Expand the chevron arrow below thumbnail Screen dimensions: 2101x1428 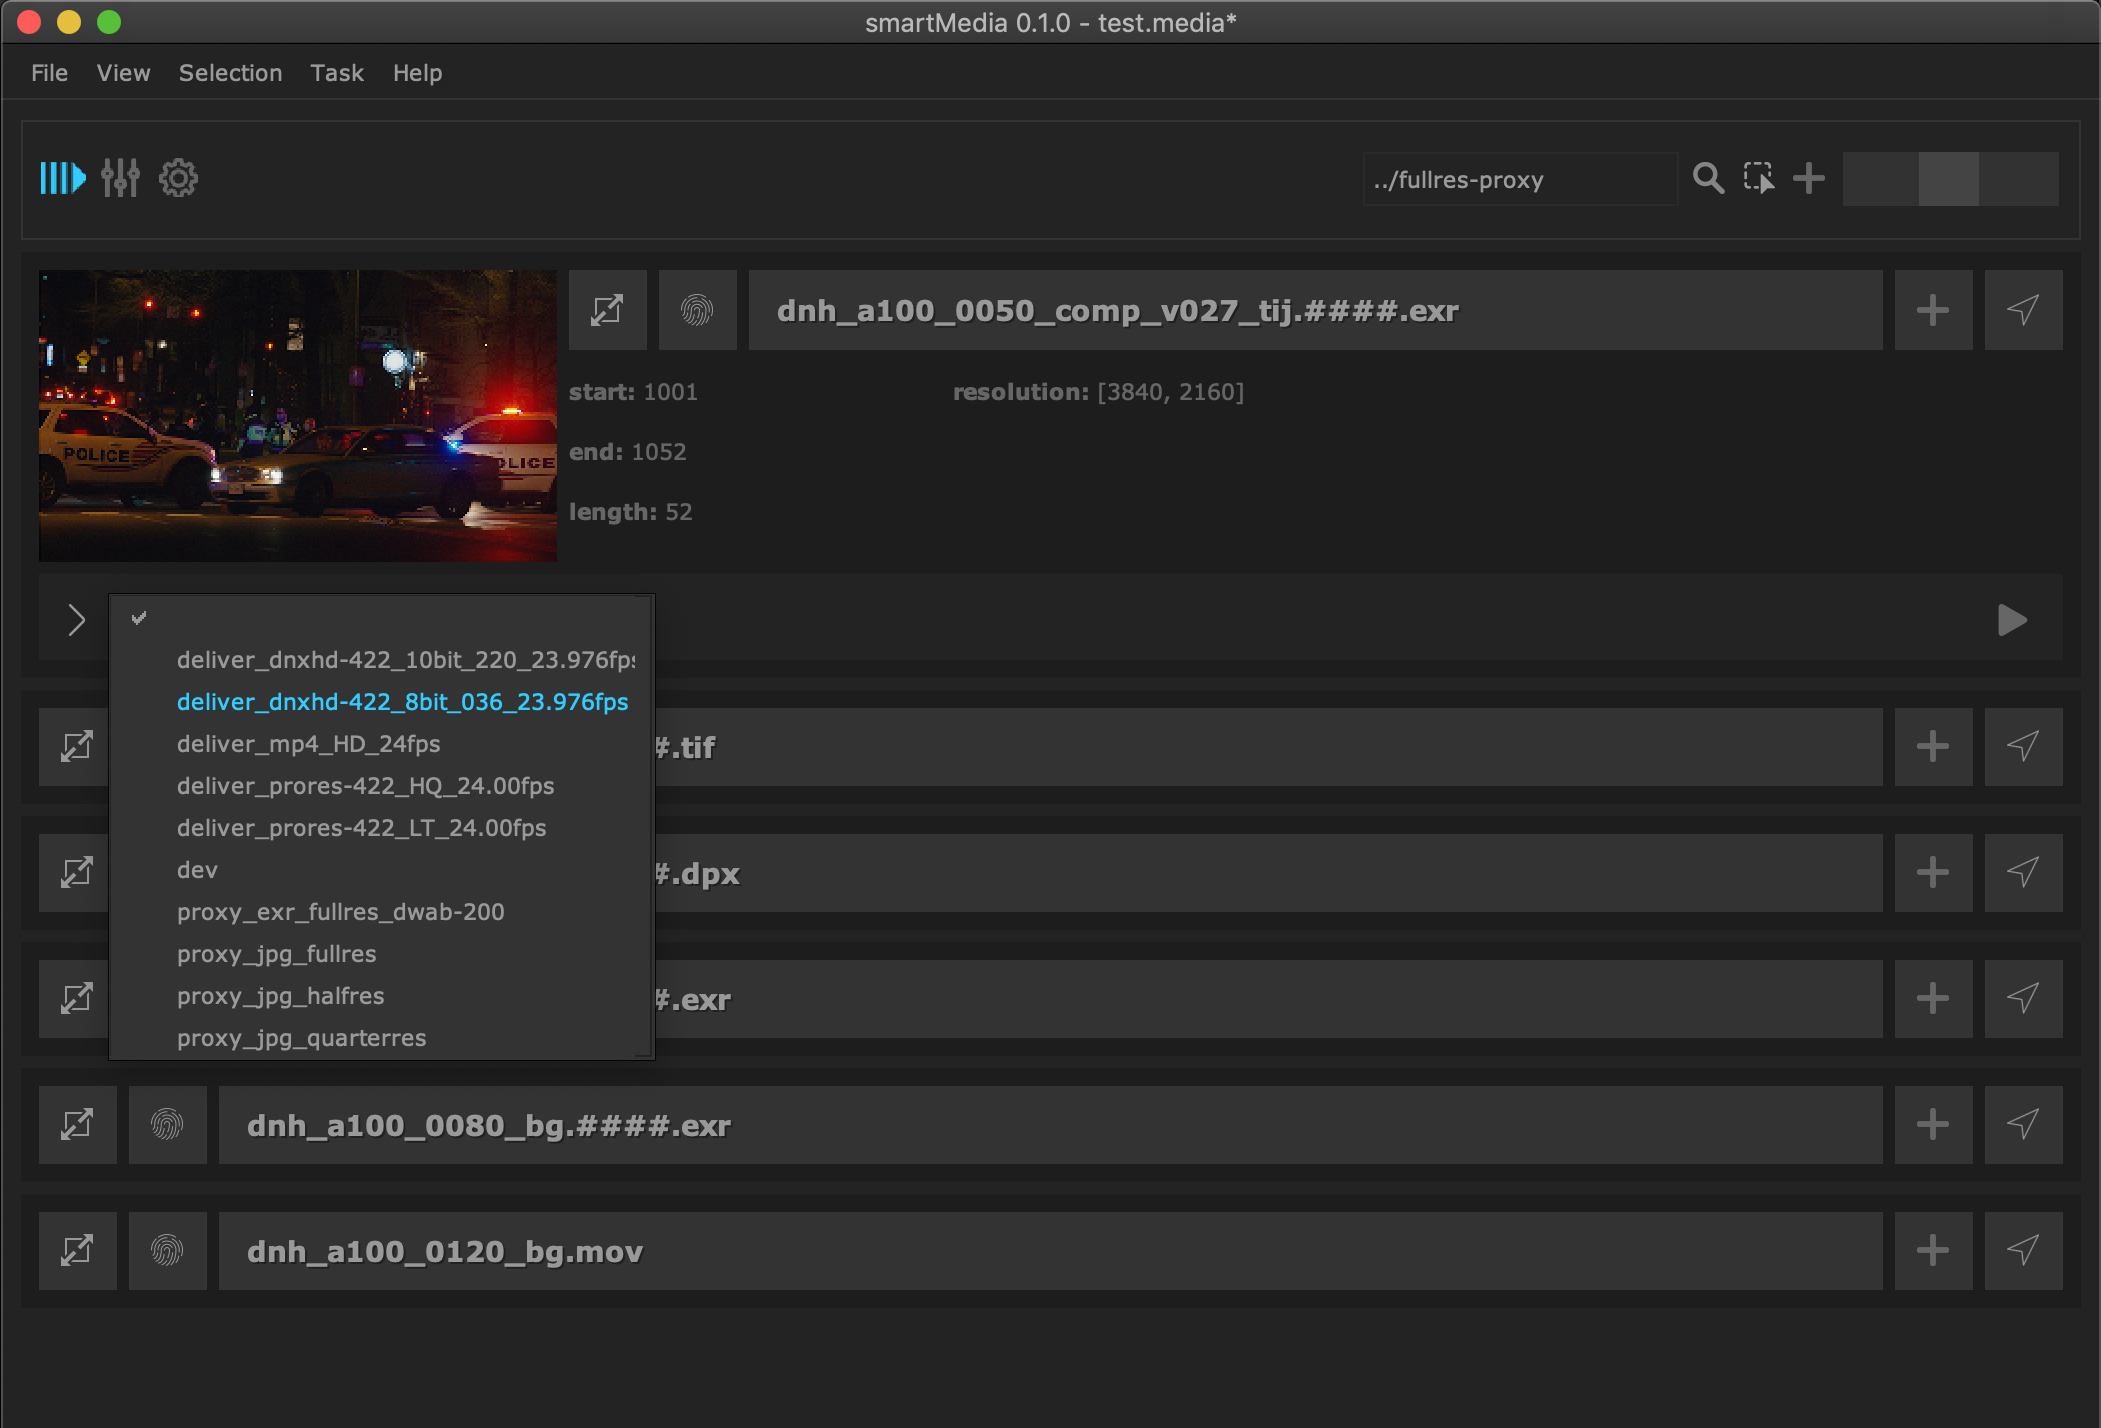[76, 620]
